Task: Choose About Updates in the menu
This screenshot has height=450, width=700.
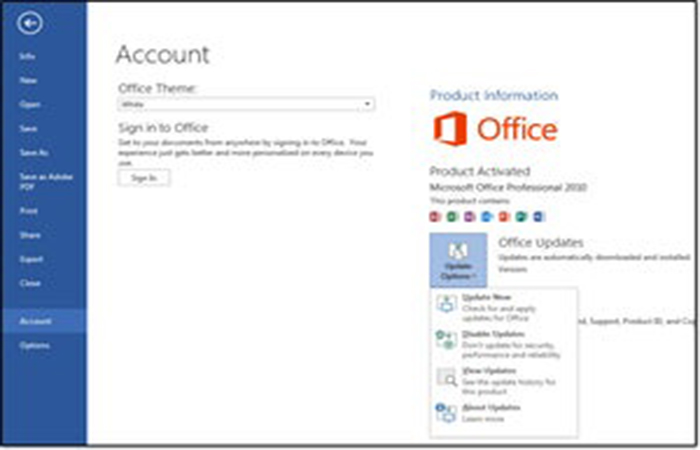Action: pyautogui.click(x=504, y=413)
